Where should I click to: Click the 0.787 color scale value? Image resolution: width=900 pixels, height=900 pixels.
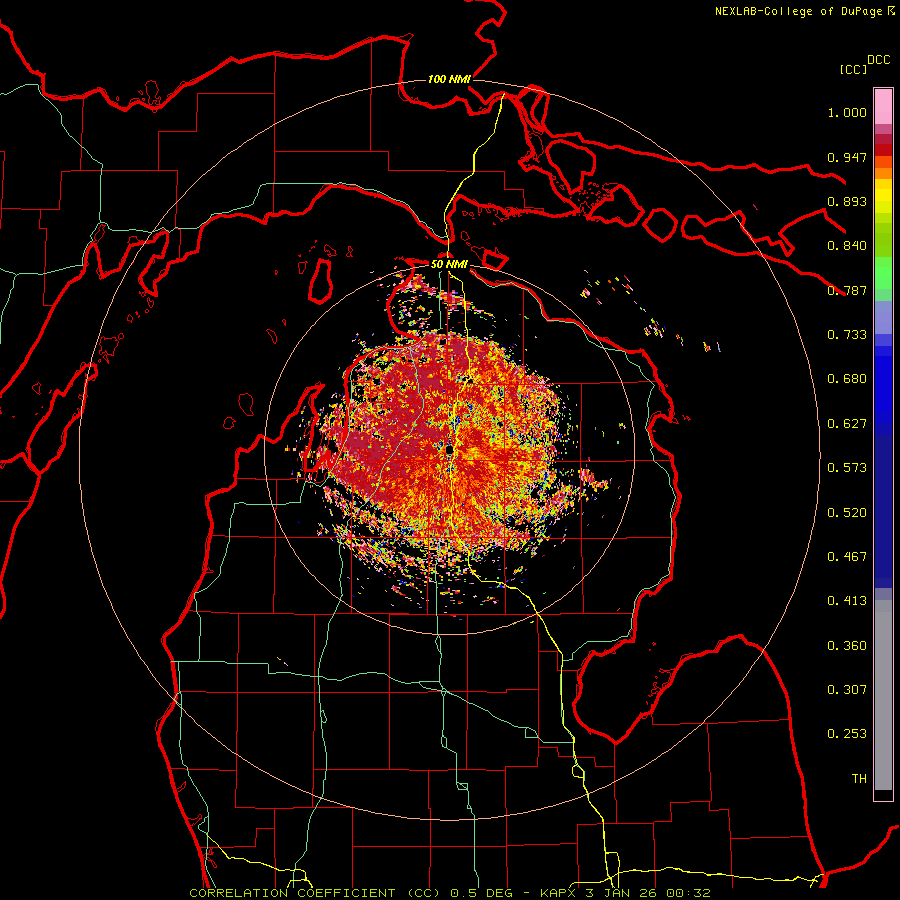847,290
